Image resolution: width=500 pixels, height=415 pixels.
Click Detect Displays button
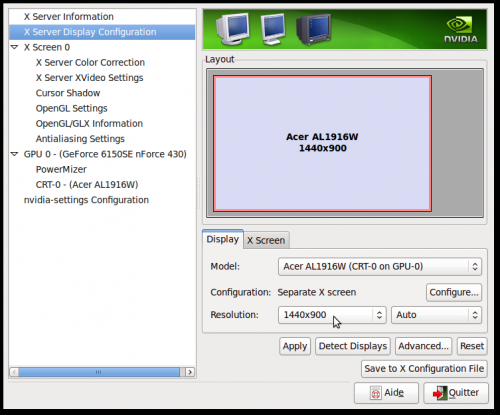point(353,346)
